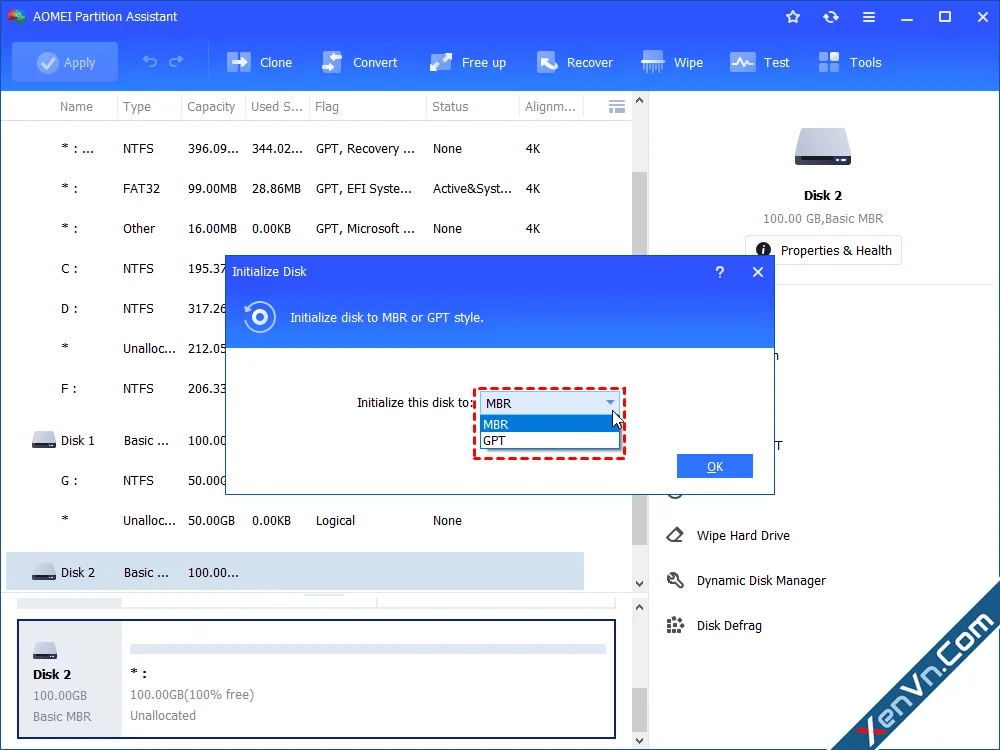
Task: Close the Initialize Disk dialog
Action: click(x=758, y=272)
